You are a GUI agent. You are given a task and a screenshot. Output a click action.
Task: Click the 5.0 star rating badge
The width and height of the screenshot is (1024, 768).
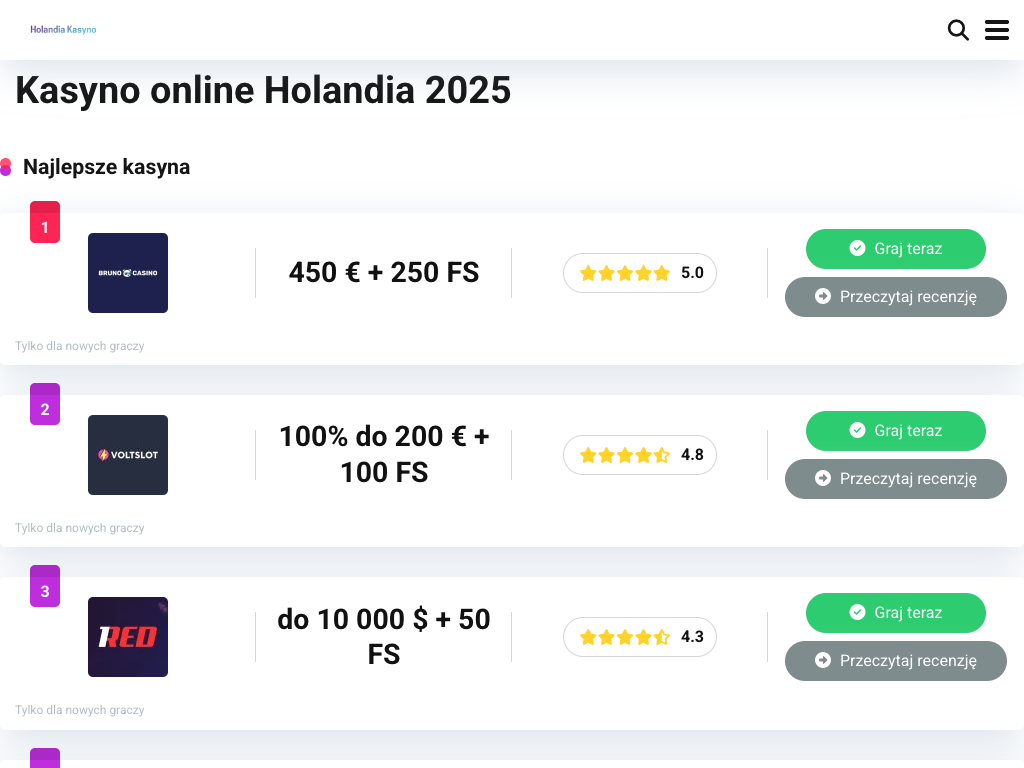click(640, 273)
